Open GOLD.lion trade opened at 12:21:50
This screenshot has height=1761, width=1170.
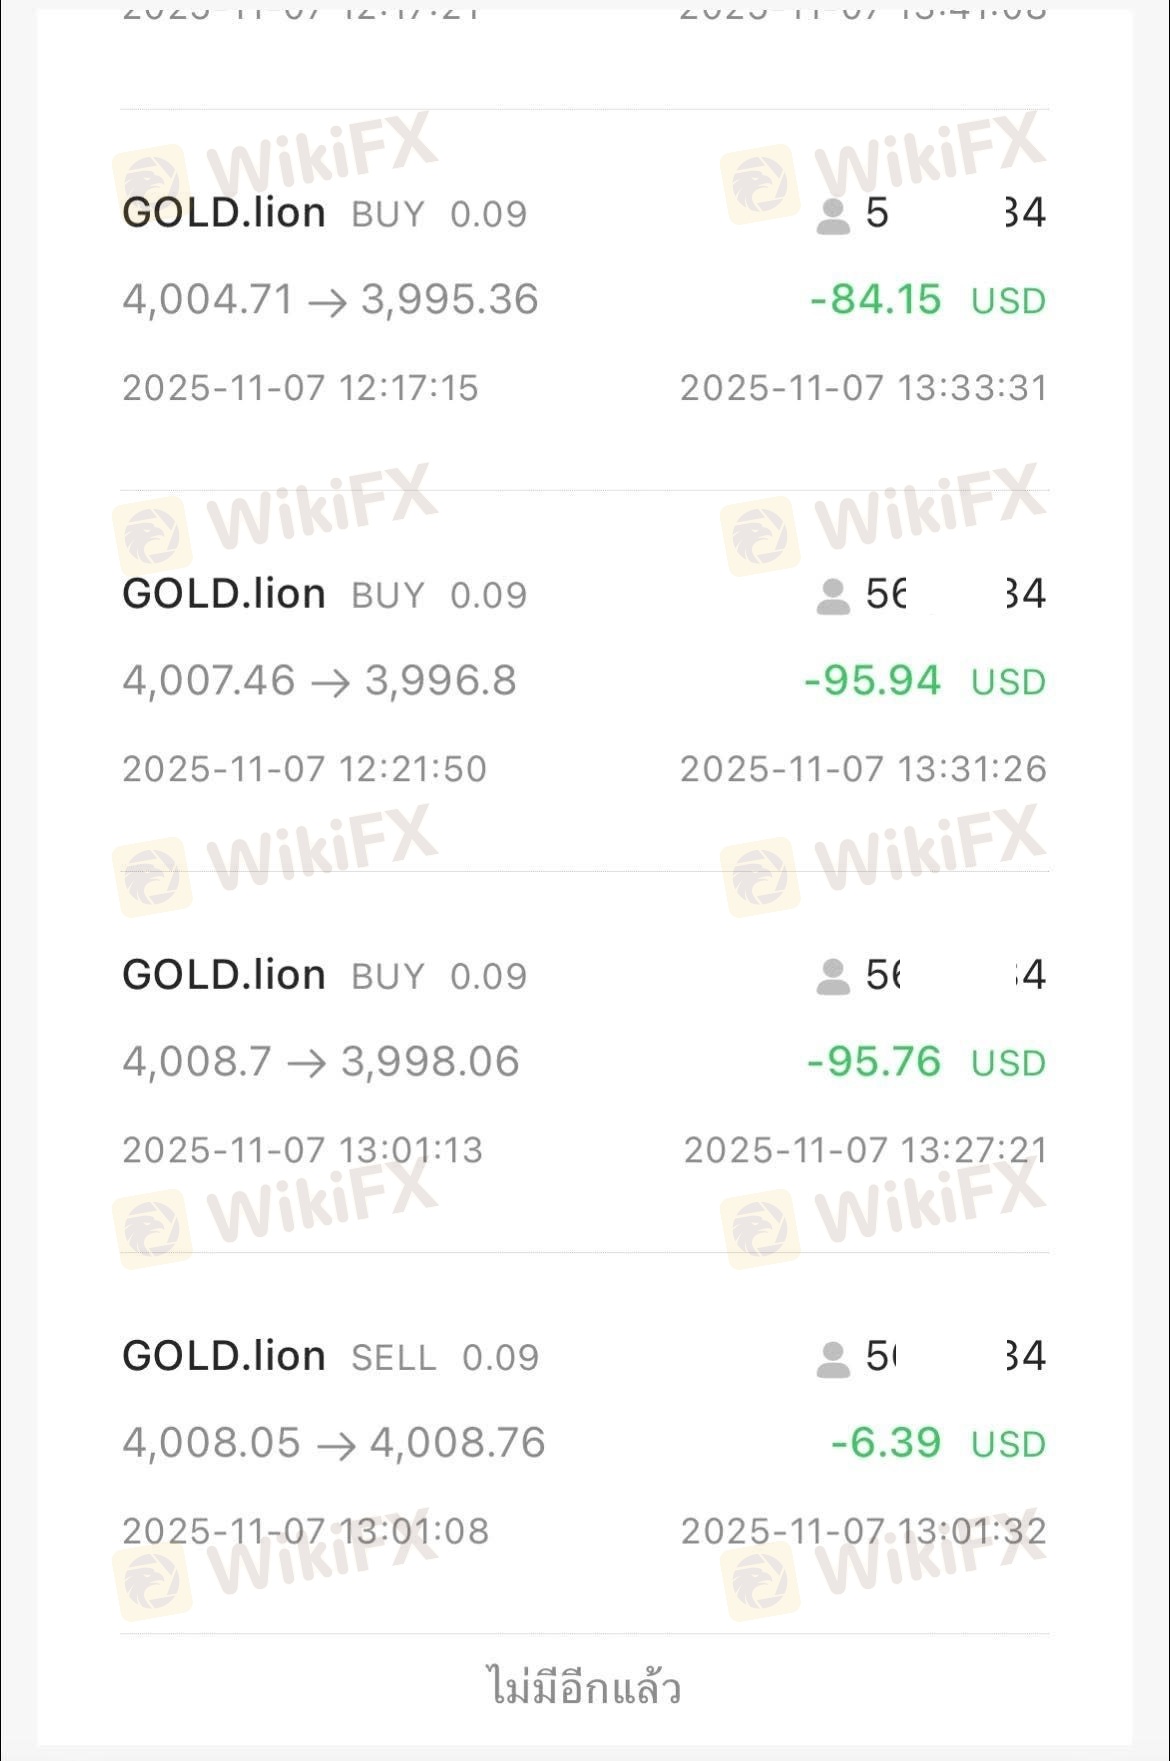[x=224, y=594]
